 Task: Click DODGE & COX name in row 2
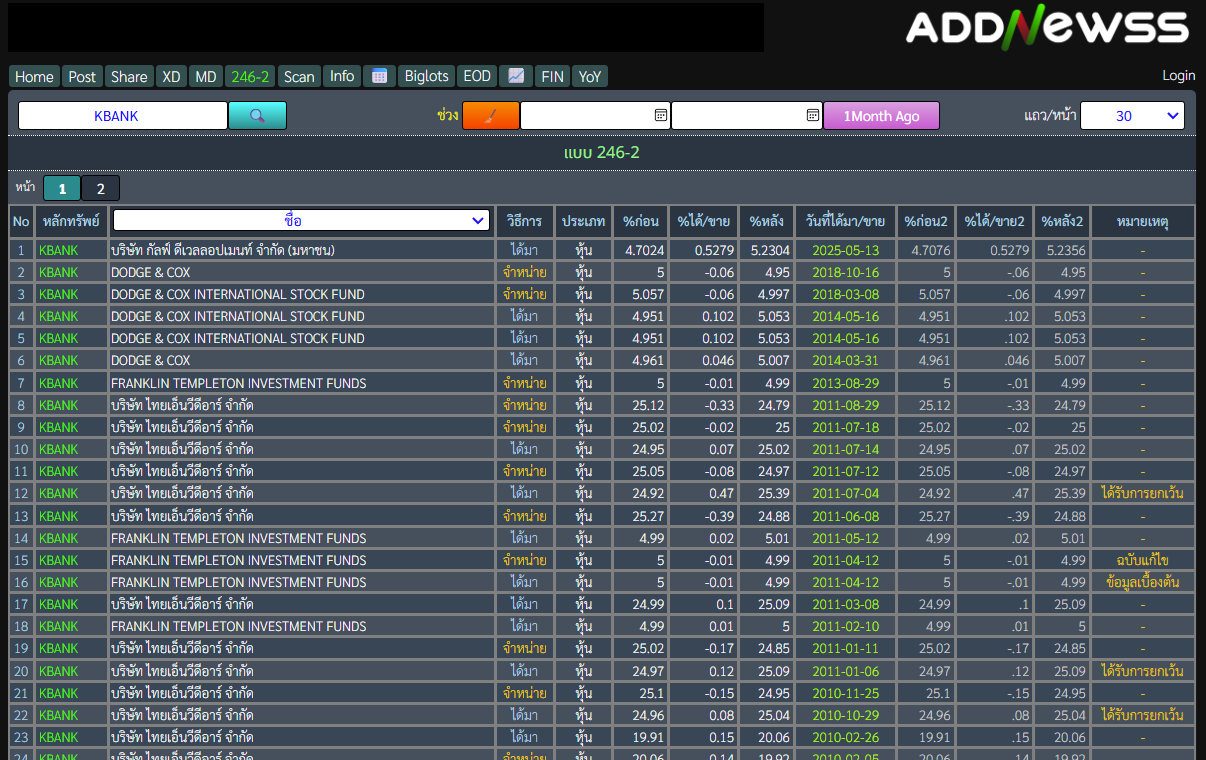(x=150, y=272)
